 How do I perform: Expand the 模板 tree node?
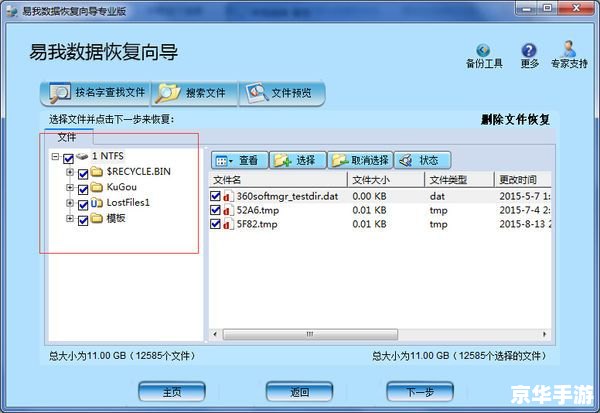pos(70,219)
